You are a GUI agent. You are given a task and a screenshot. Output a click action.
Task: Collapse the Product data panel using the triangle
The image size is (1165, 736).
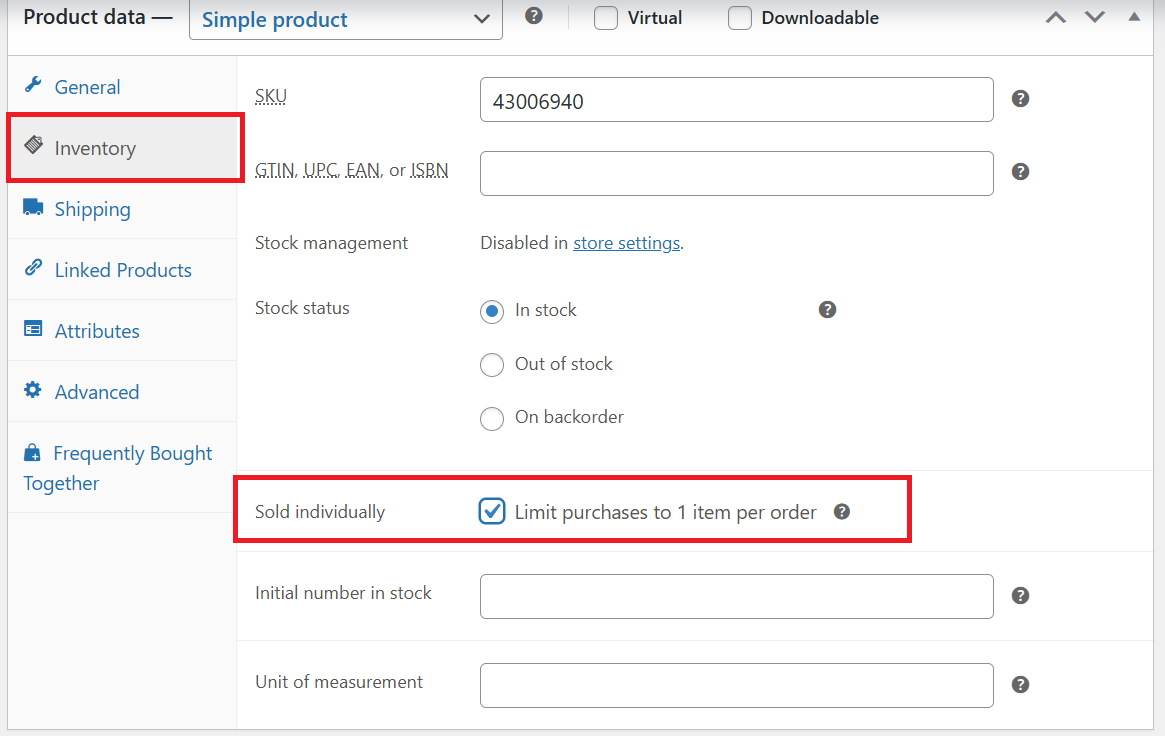click(x=1134, y=16)
